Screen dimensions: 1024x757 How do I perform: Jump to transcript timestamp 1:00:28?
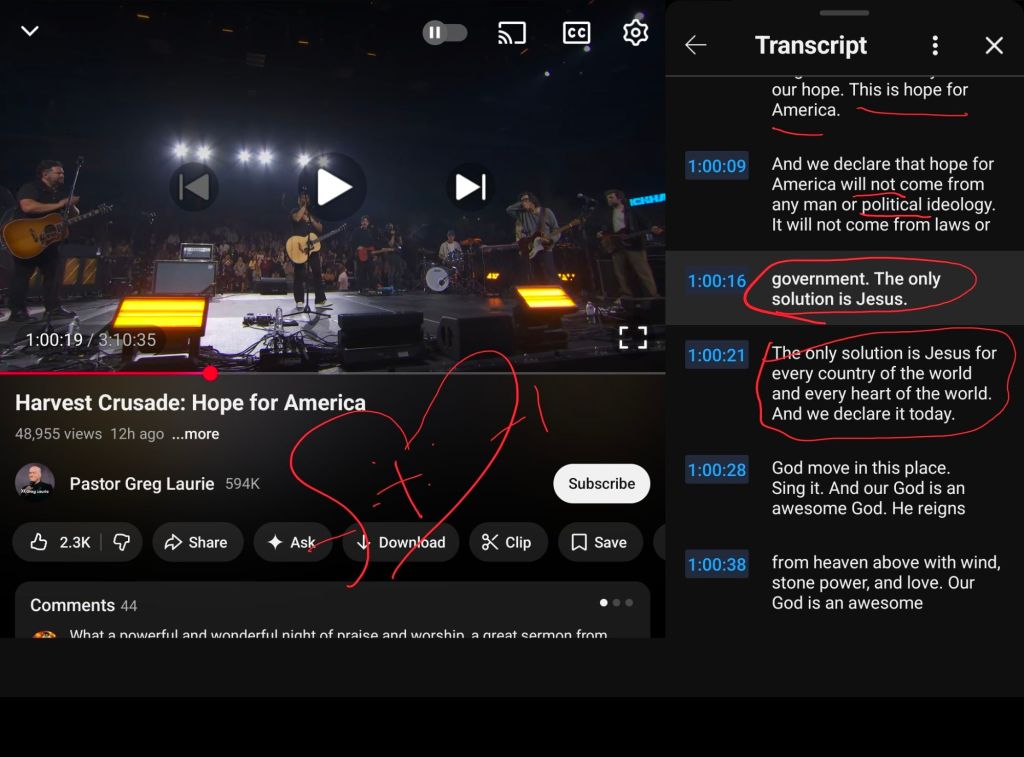(x=716, y=470)
